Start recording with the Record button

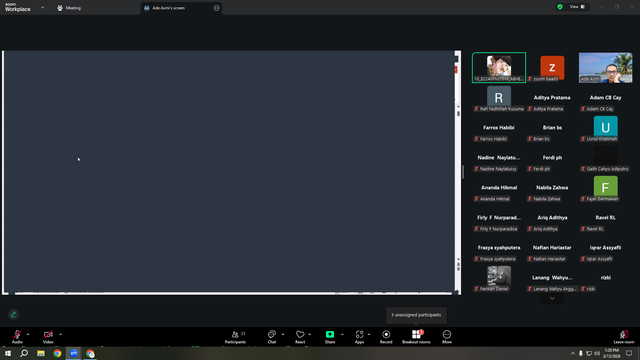[386, 337]
